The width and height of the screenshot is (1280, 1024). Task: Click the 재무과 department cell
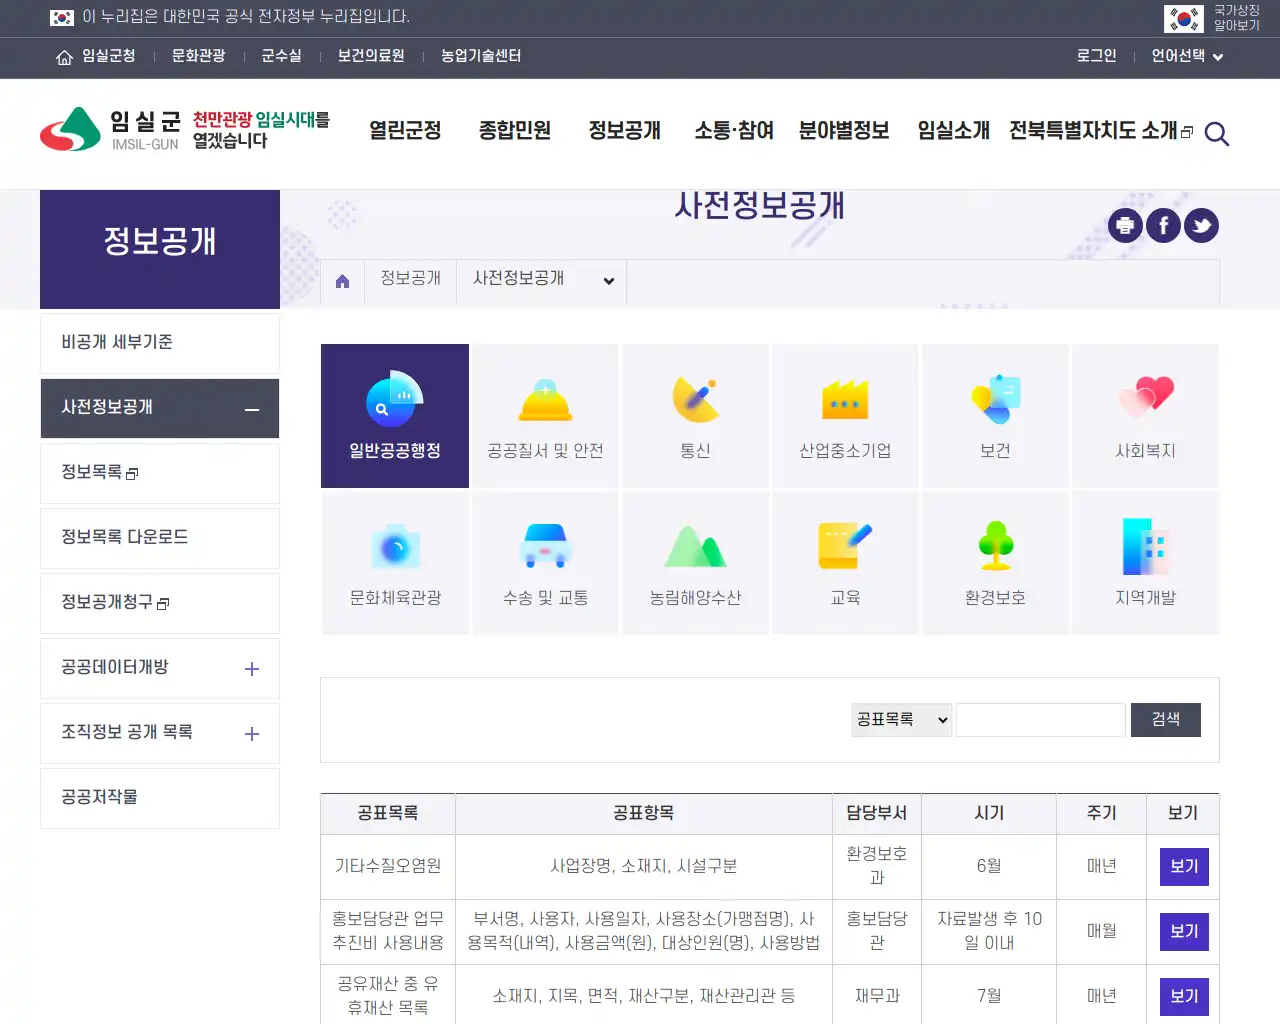pyautogui.click(x=877, y=996)
